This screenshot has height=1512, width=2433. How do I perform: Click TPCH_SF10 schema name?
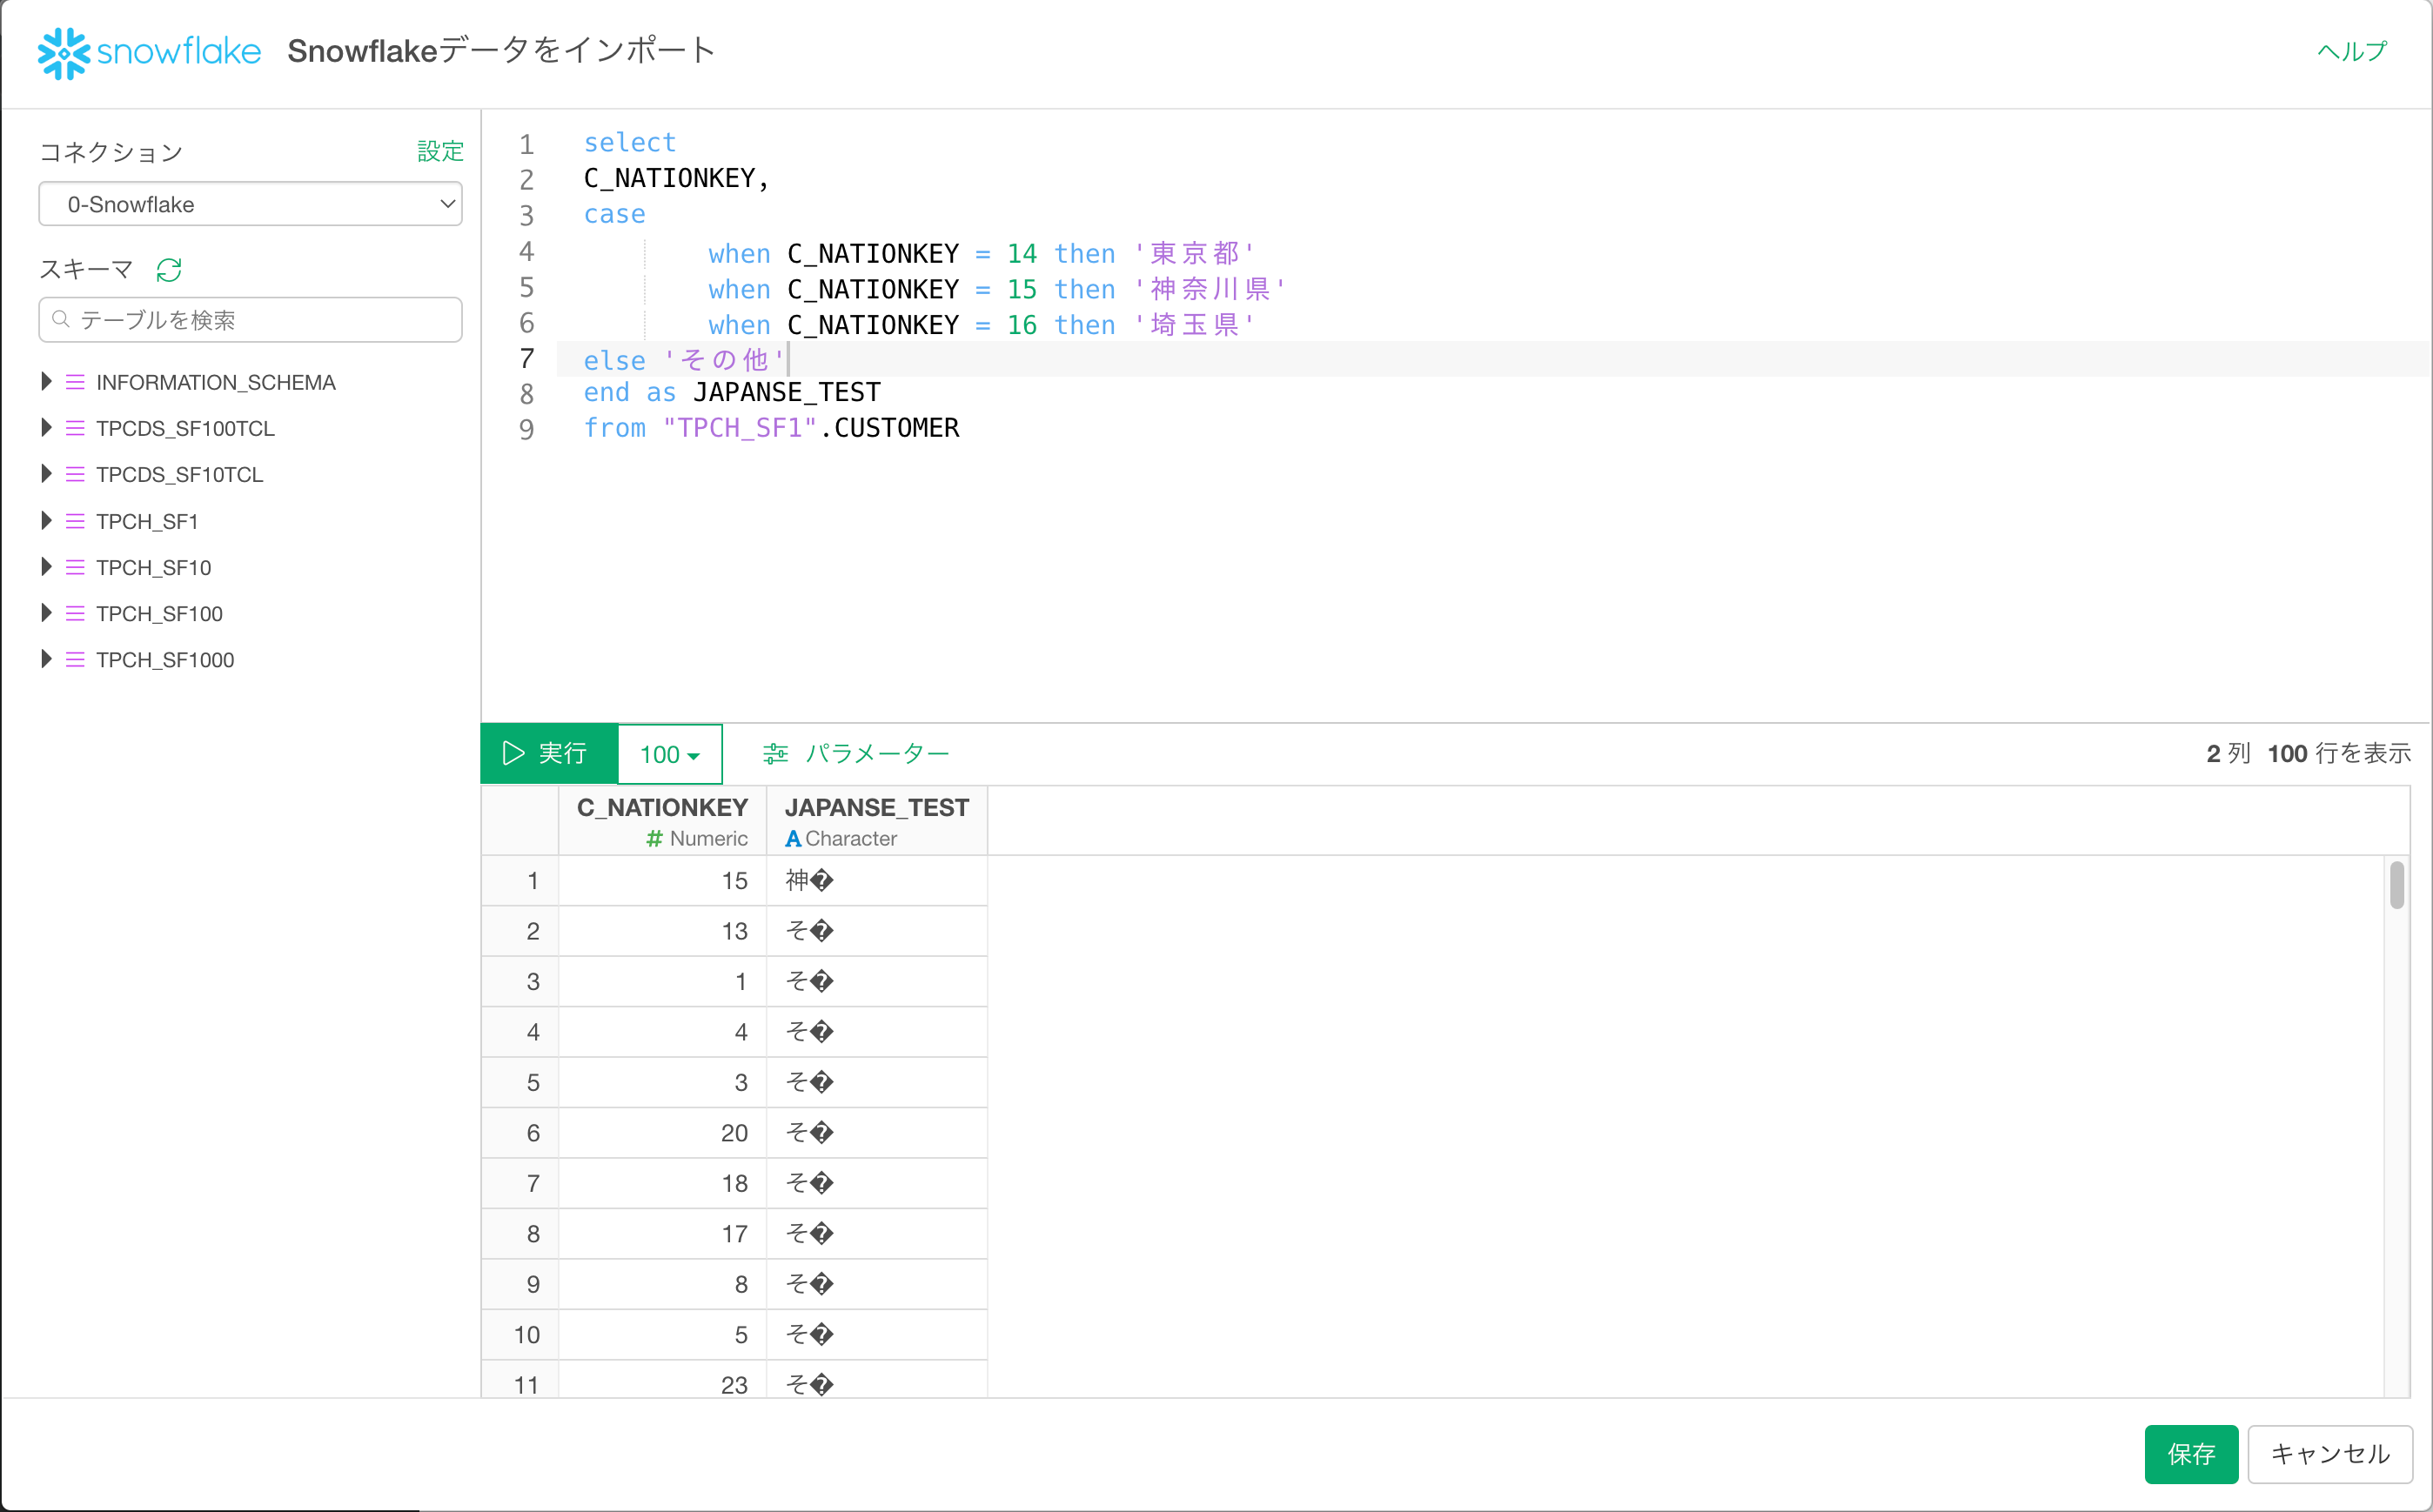[x=154, y=567]
